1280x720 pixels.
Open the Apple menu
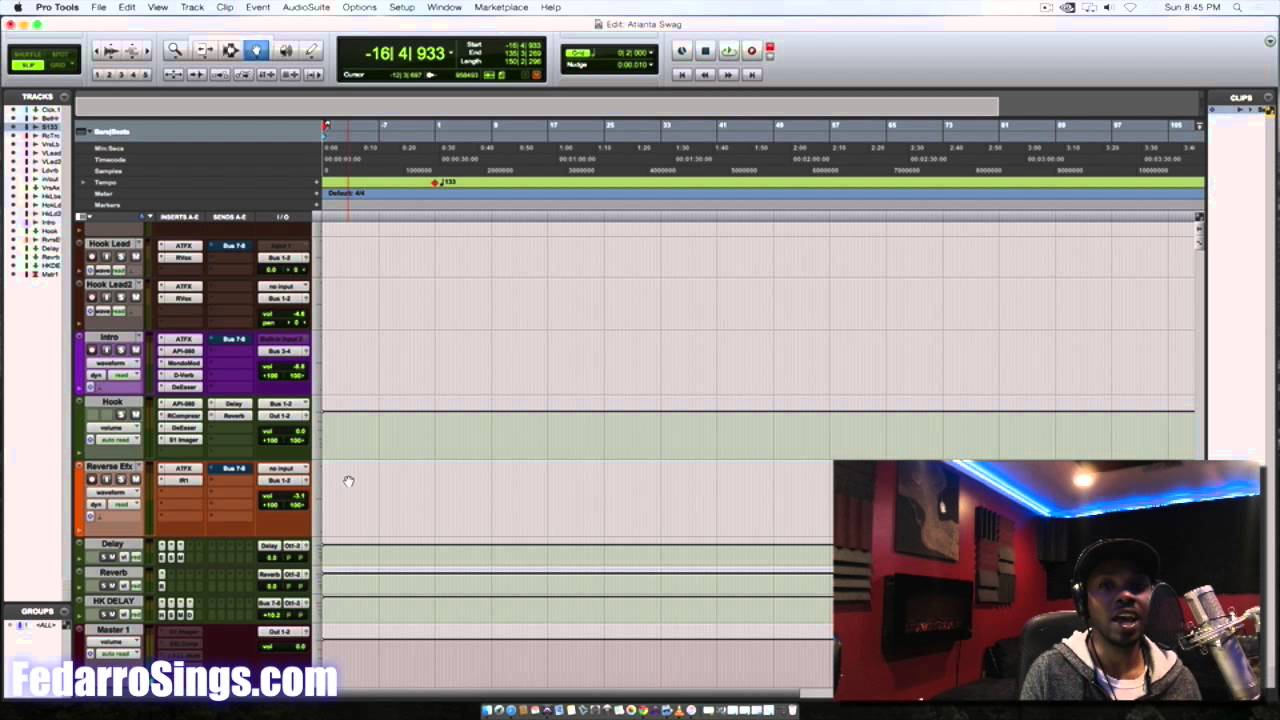17,7
